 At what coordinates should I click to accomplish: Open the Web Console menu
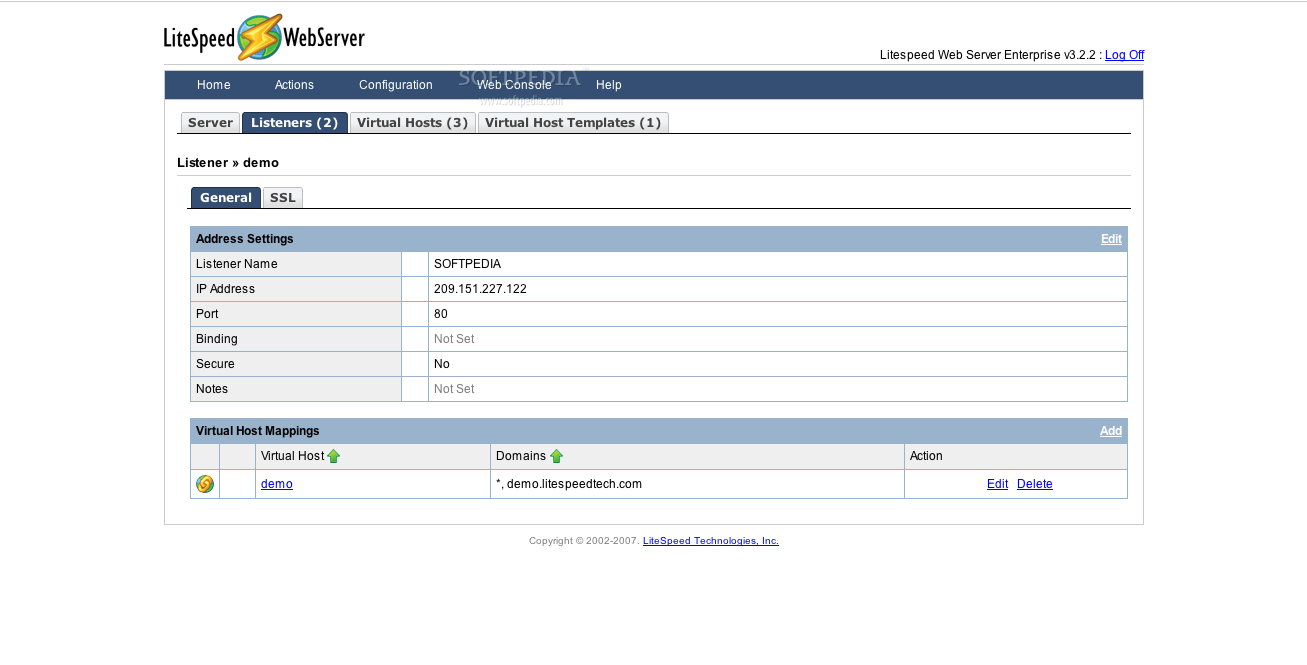[x=513, y=85]
